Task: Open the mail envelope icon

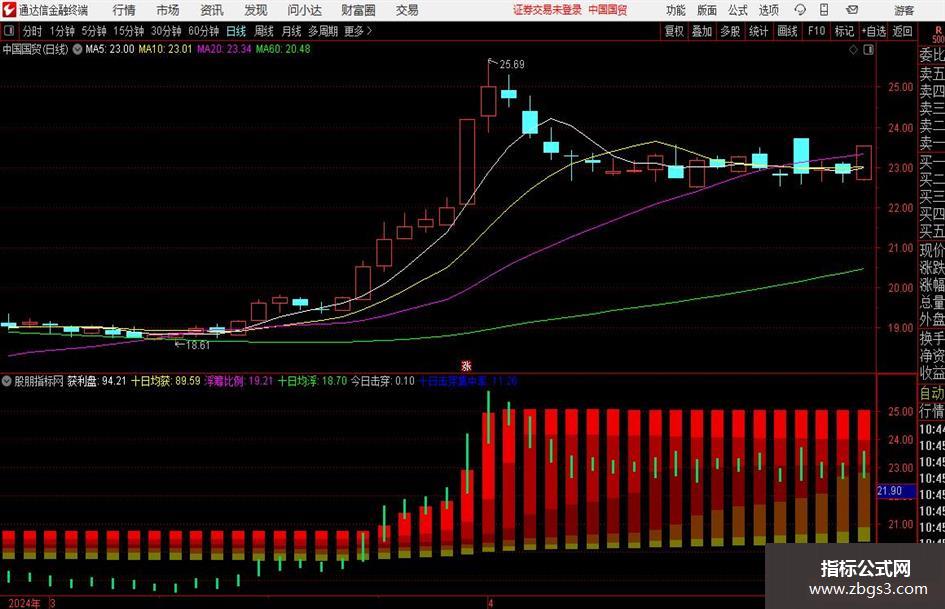Action: pos(852,10)
